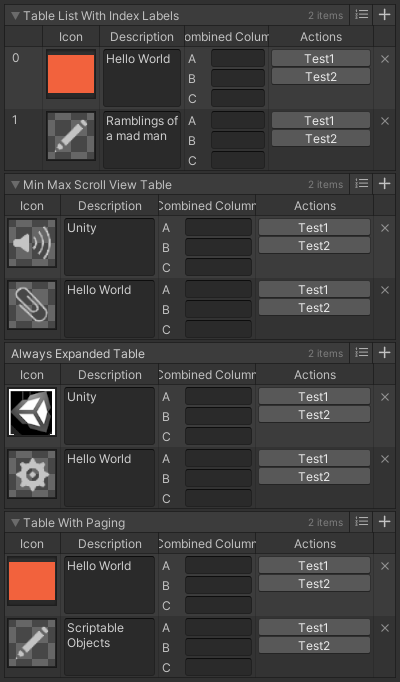400x682 pixels.
Task: Click the gear icon in Always Expanded Table
Action: [x=32, y=474]
